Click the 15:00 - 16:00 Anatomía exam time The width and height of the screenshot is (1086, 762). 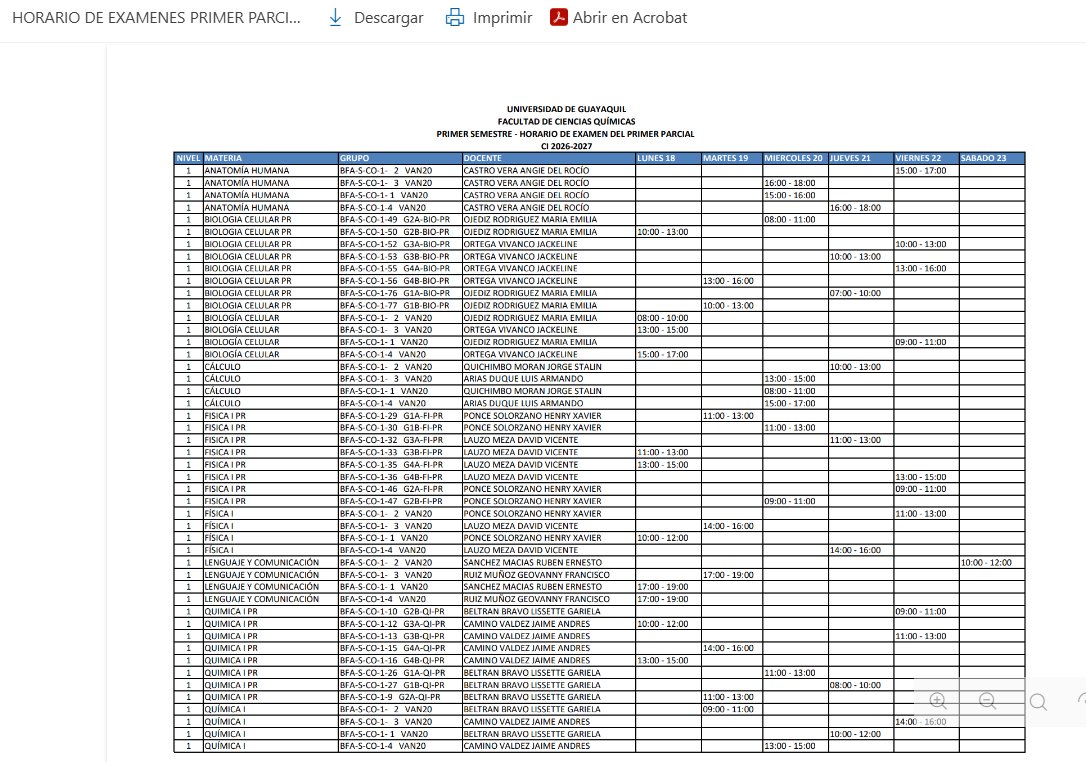coord(790,195)
